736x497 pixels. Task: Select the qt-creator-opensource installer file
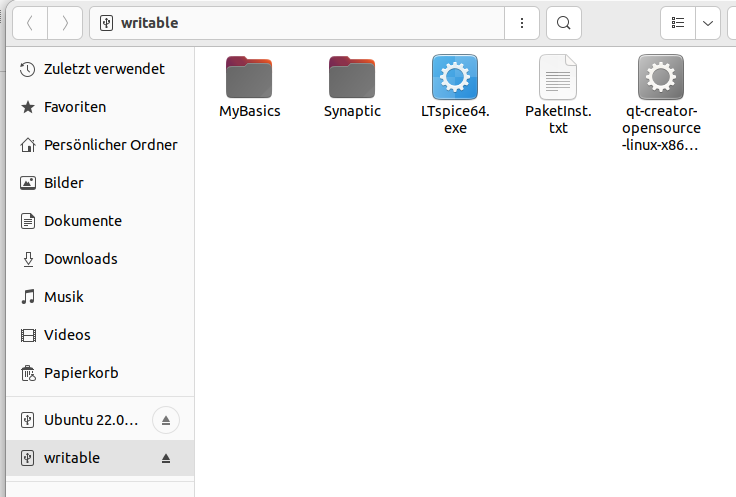pyautogui.click(x=660, y=77)
